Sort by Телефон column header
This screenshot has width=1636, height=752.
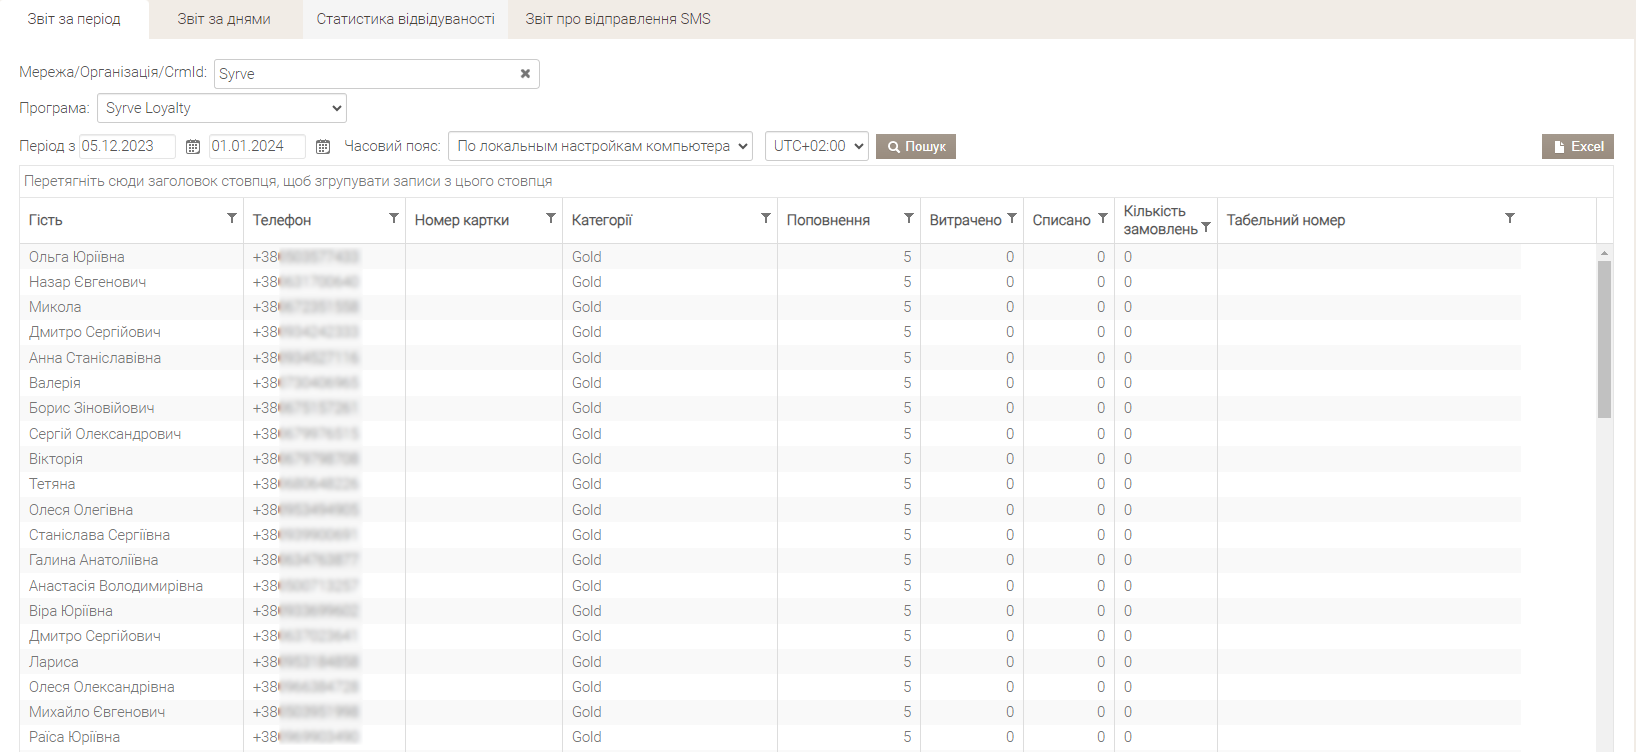282,220
